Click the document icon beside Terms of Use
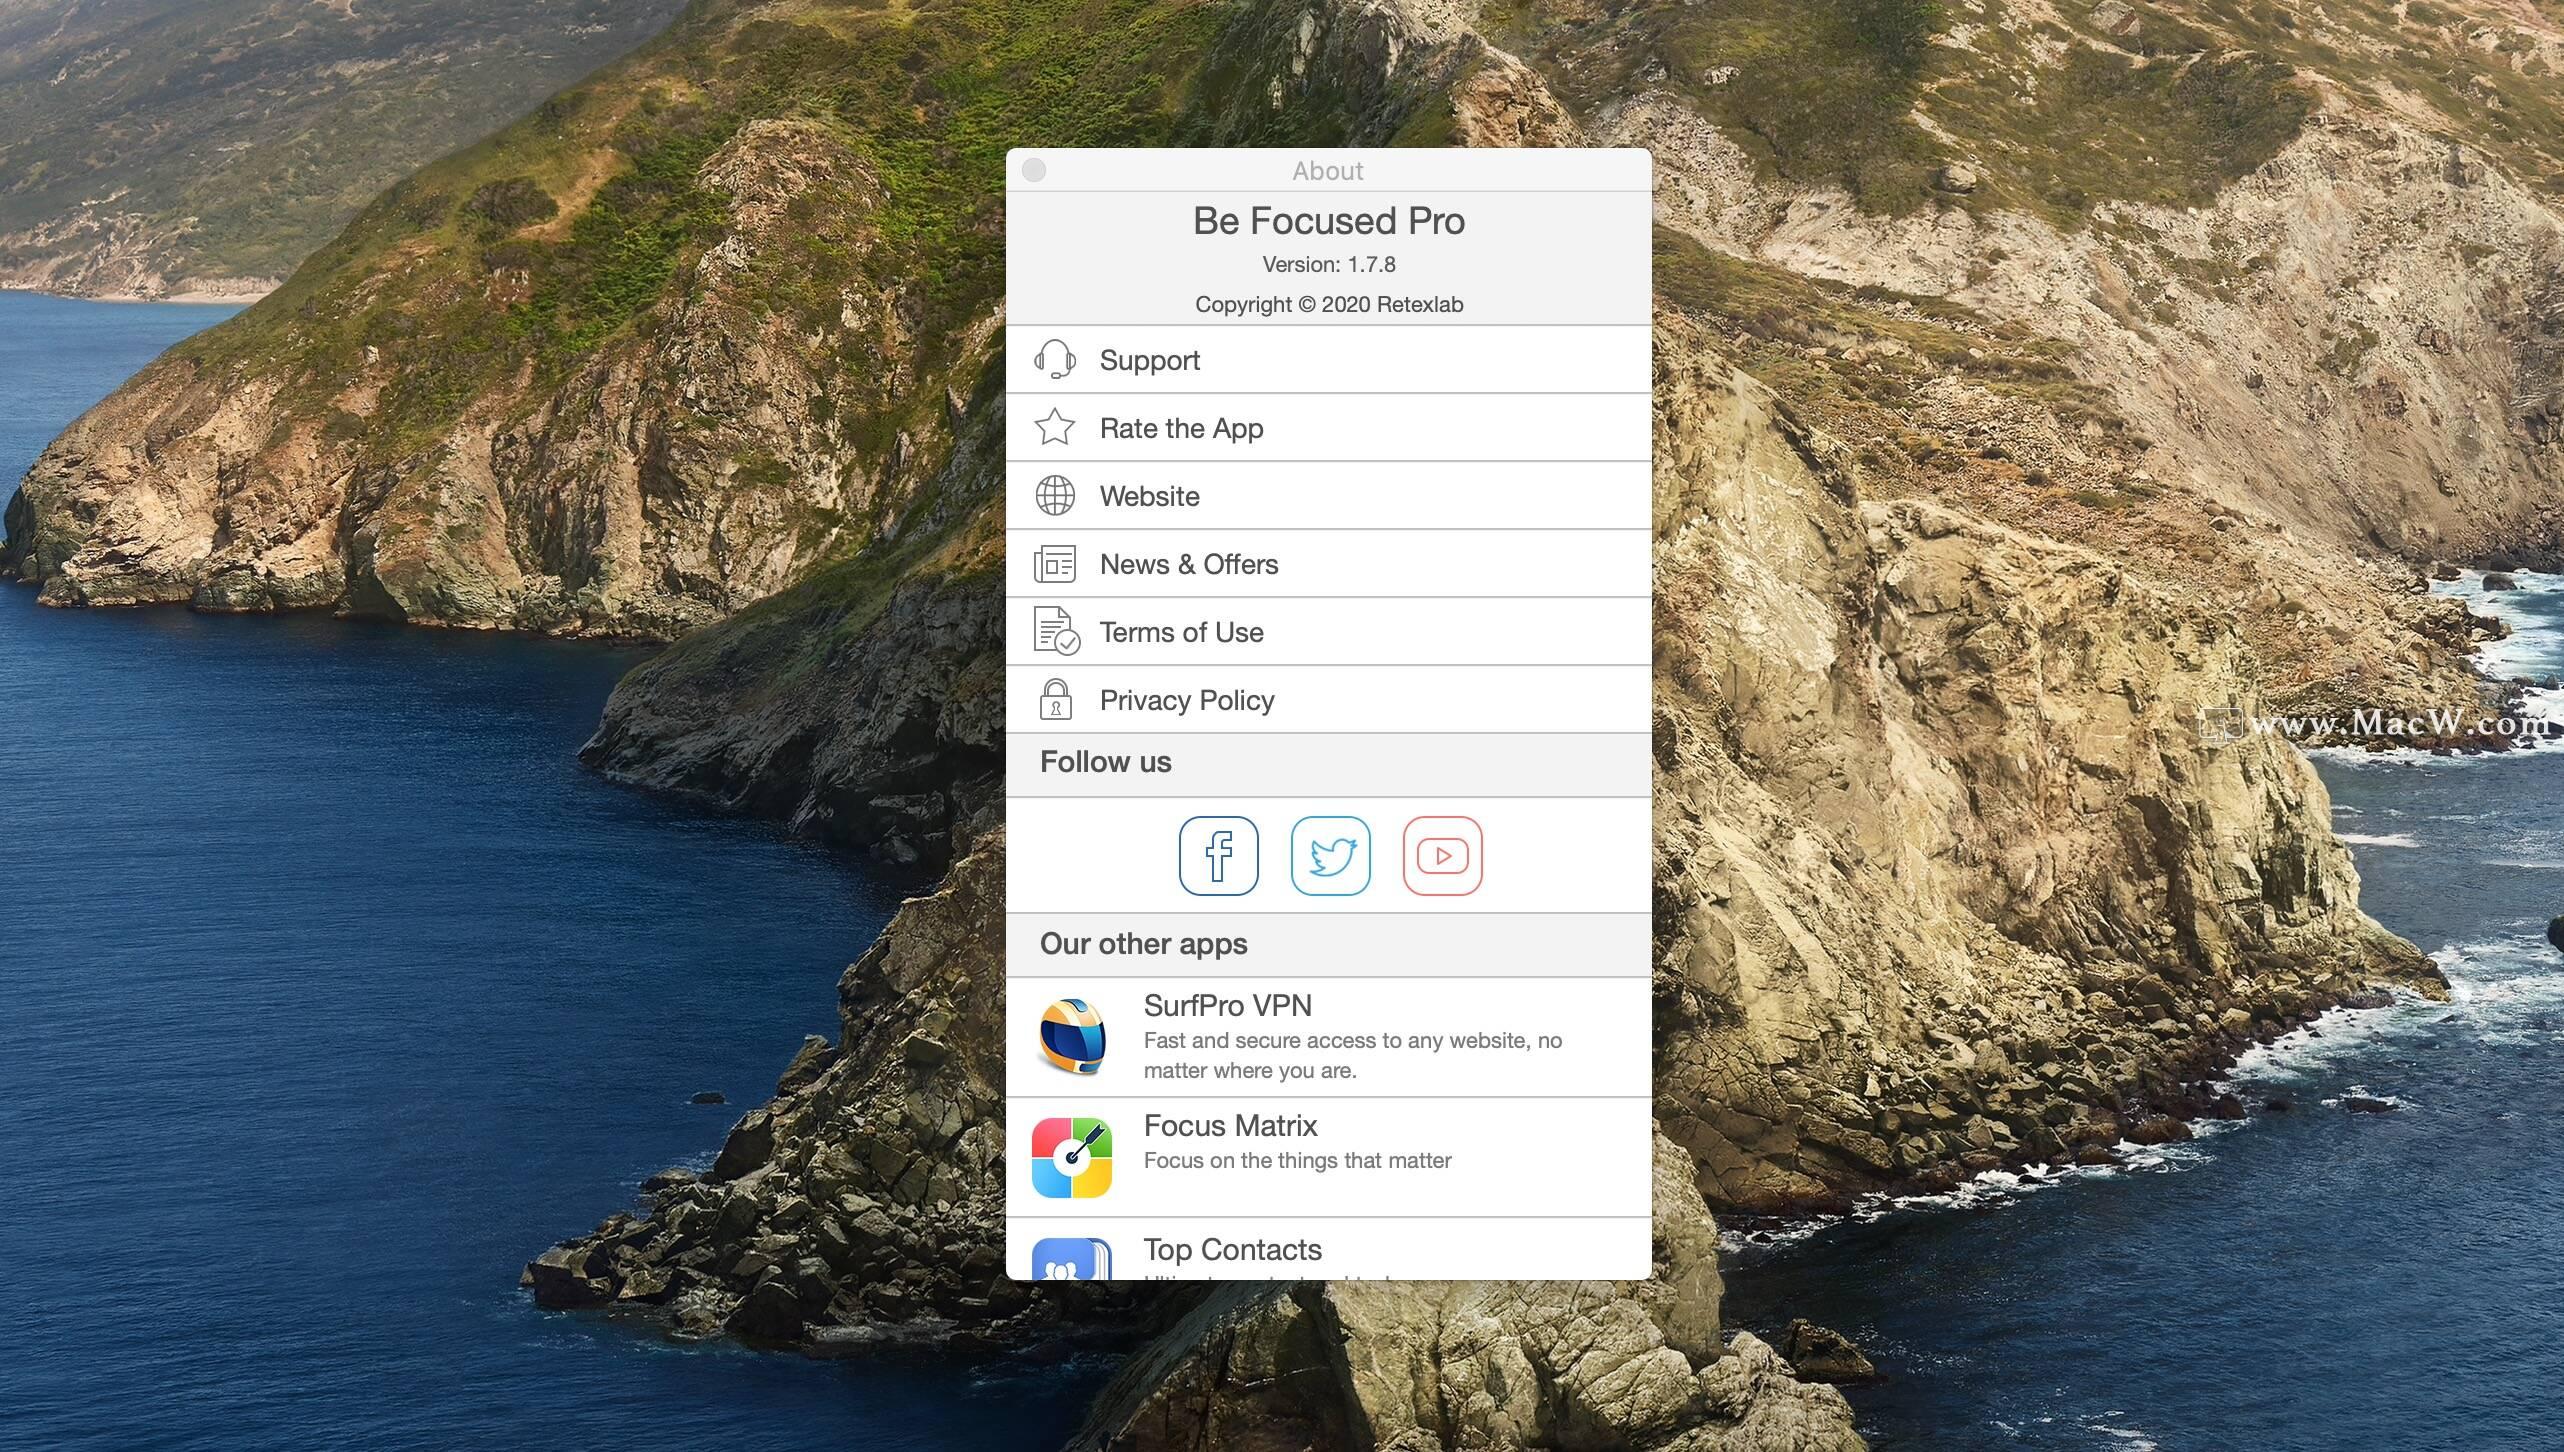Image resolution: width=2564 pixels, height=1452 pixels. pos(1056,631)
